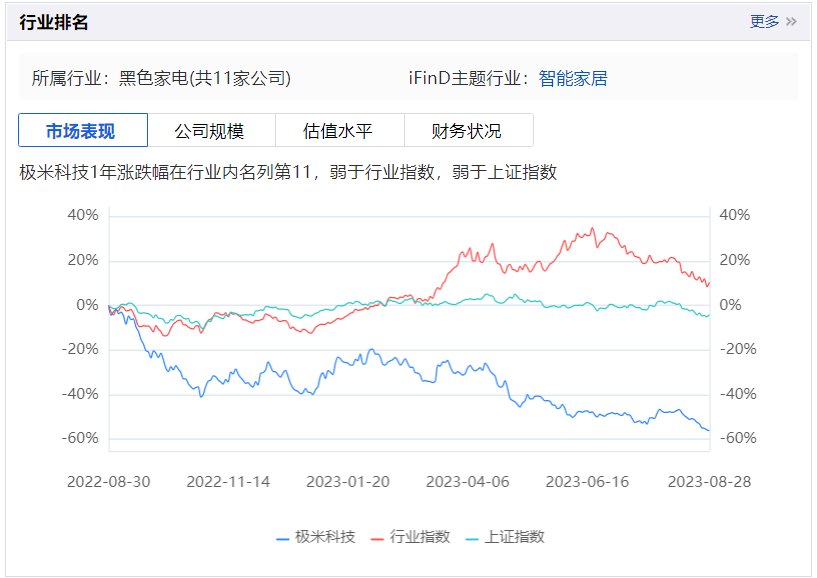Click the red line marker for 行业指数

coord(377,537)
